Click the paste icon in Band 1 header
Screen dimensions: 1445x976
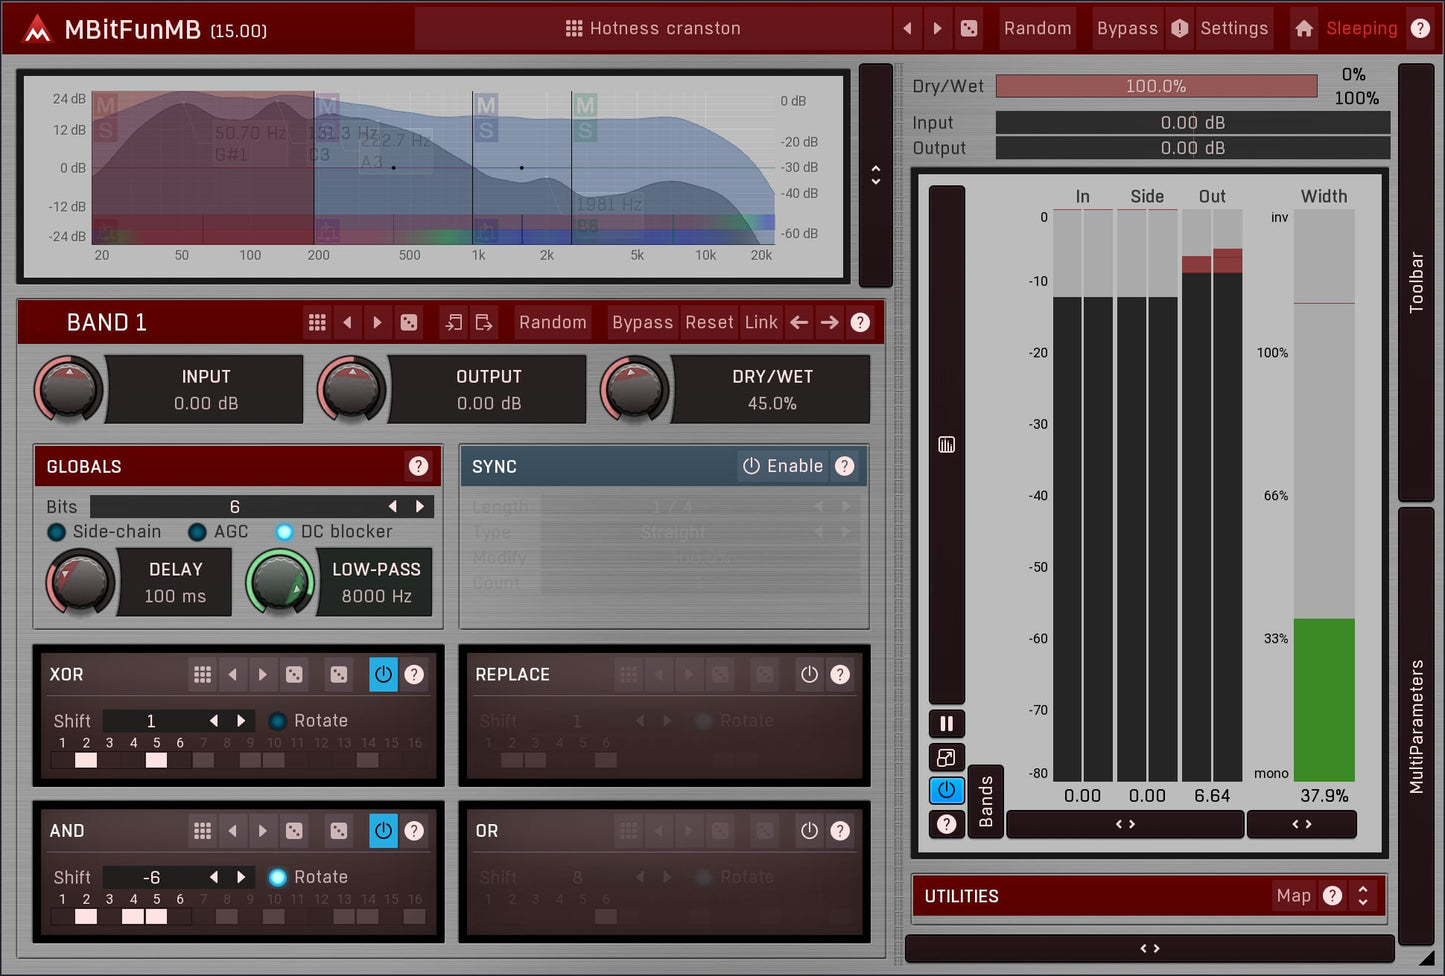click(x=484, y=322)
